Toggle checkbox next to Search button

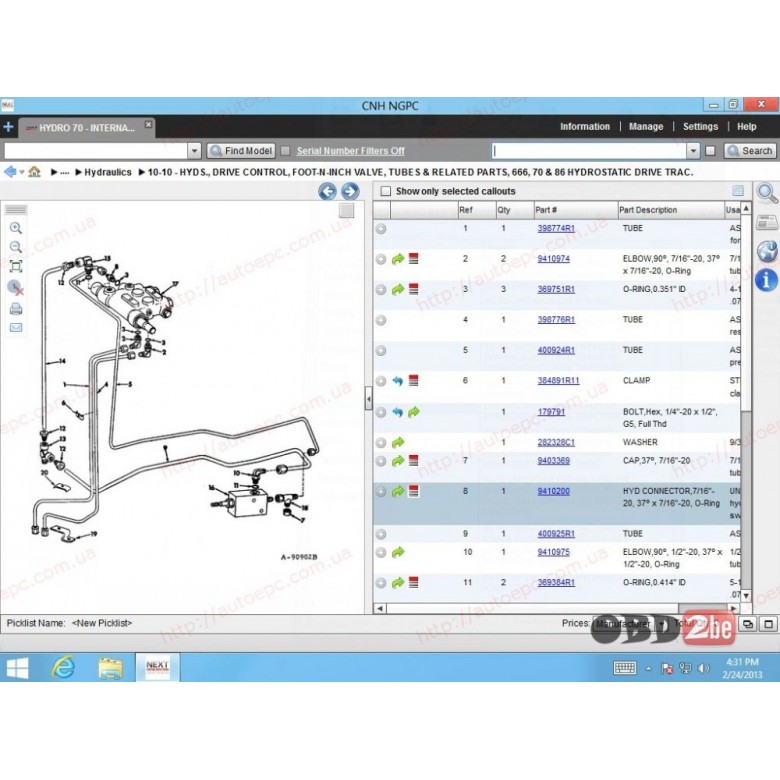tap(710, 151)
